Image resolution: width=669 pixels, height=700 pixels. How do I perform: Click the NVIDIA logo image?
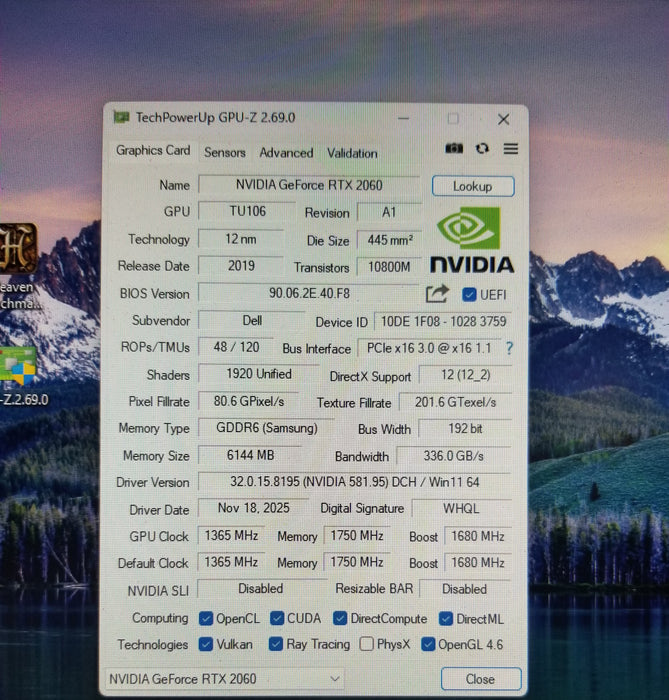[472, 239]
